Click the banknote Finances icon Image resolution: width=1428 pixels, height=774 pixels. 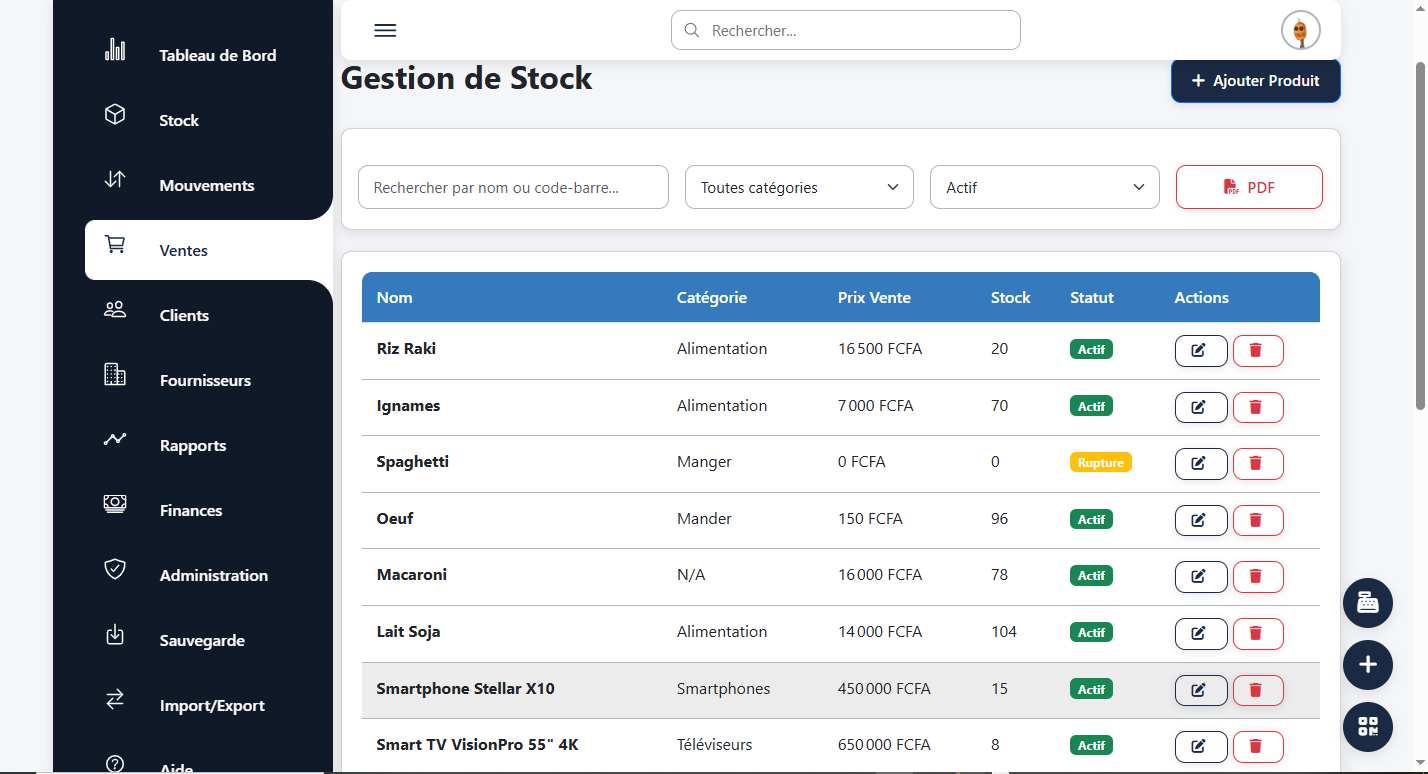coord(115,504)
